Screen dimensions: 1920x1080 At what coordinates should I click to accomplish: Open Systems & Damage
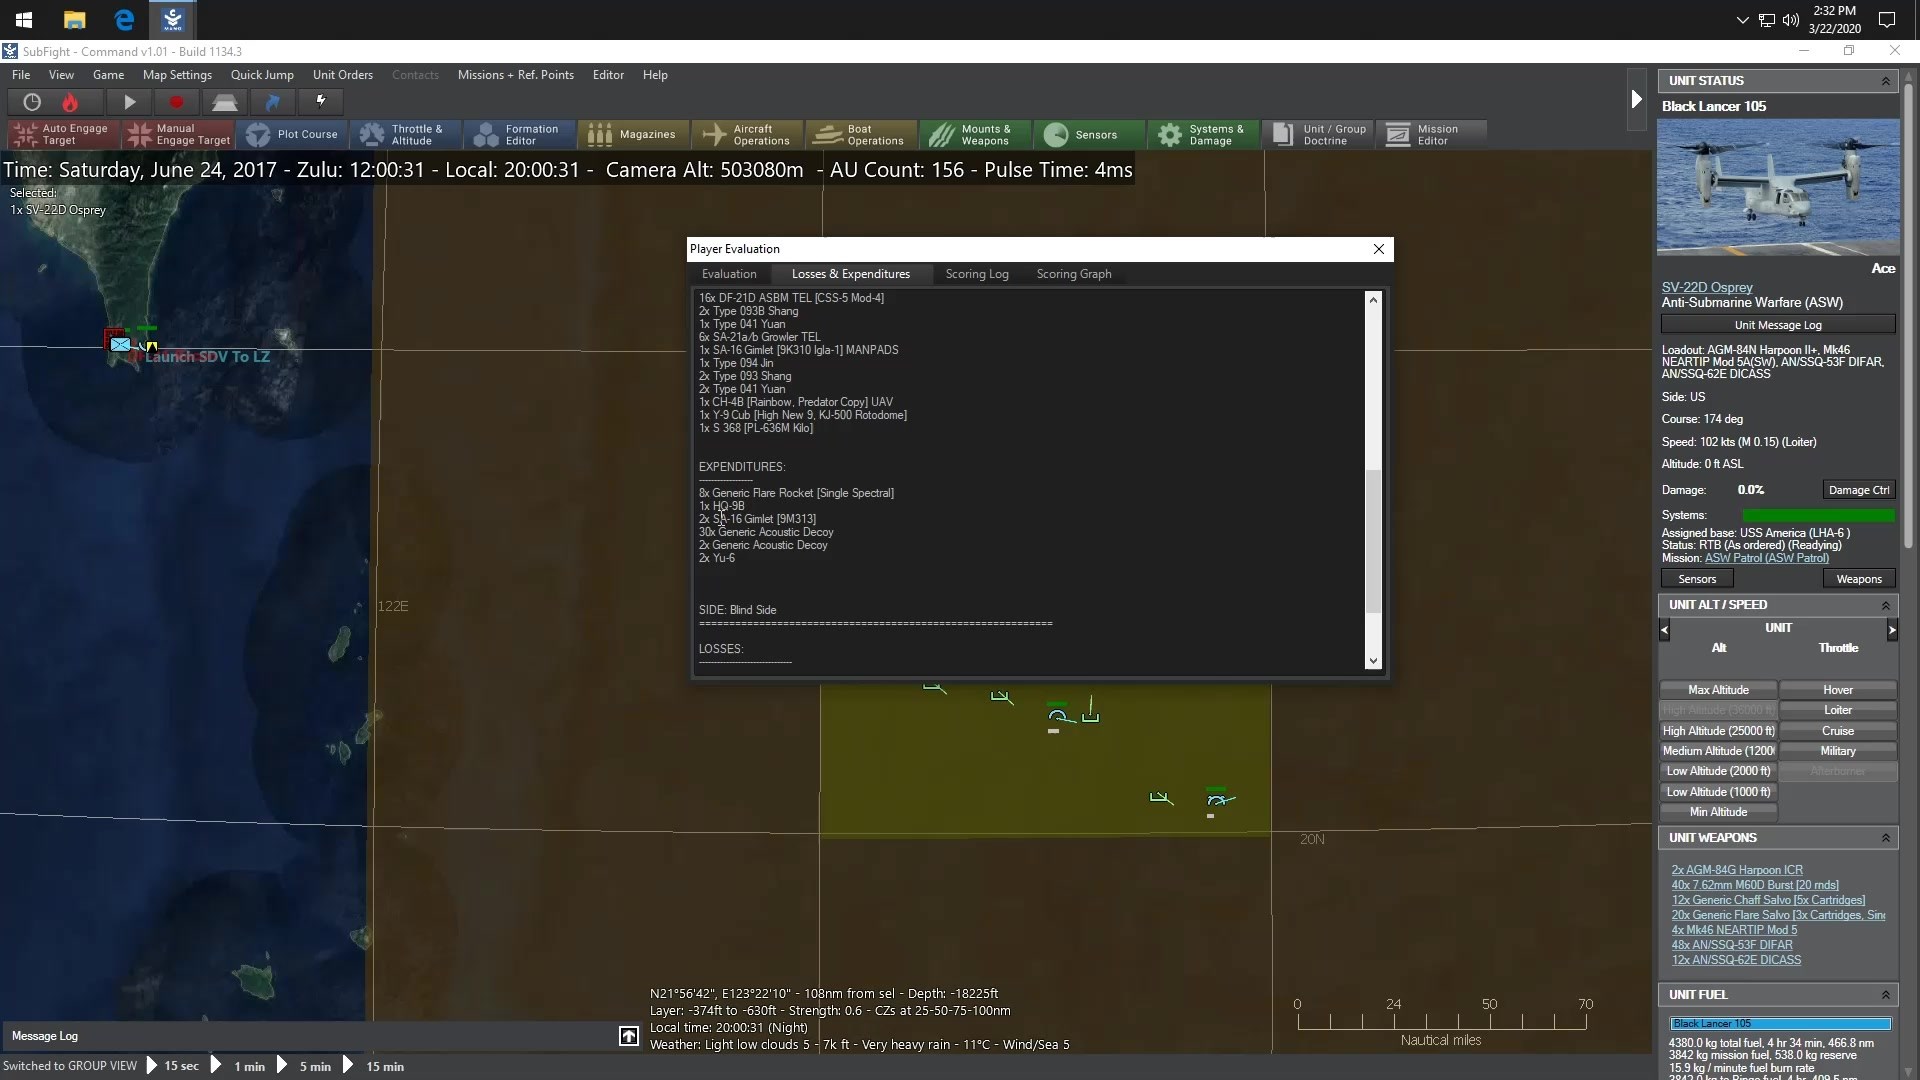pos(1204,134)
